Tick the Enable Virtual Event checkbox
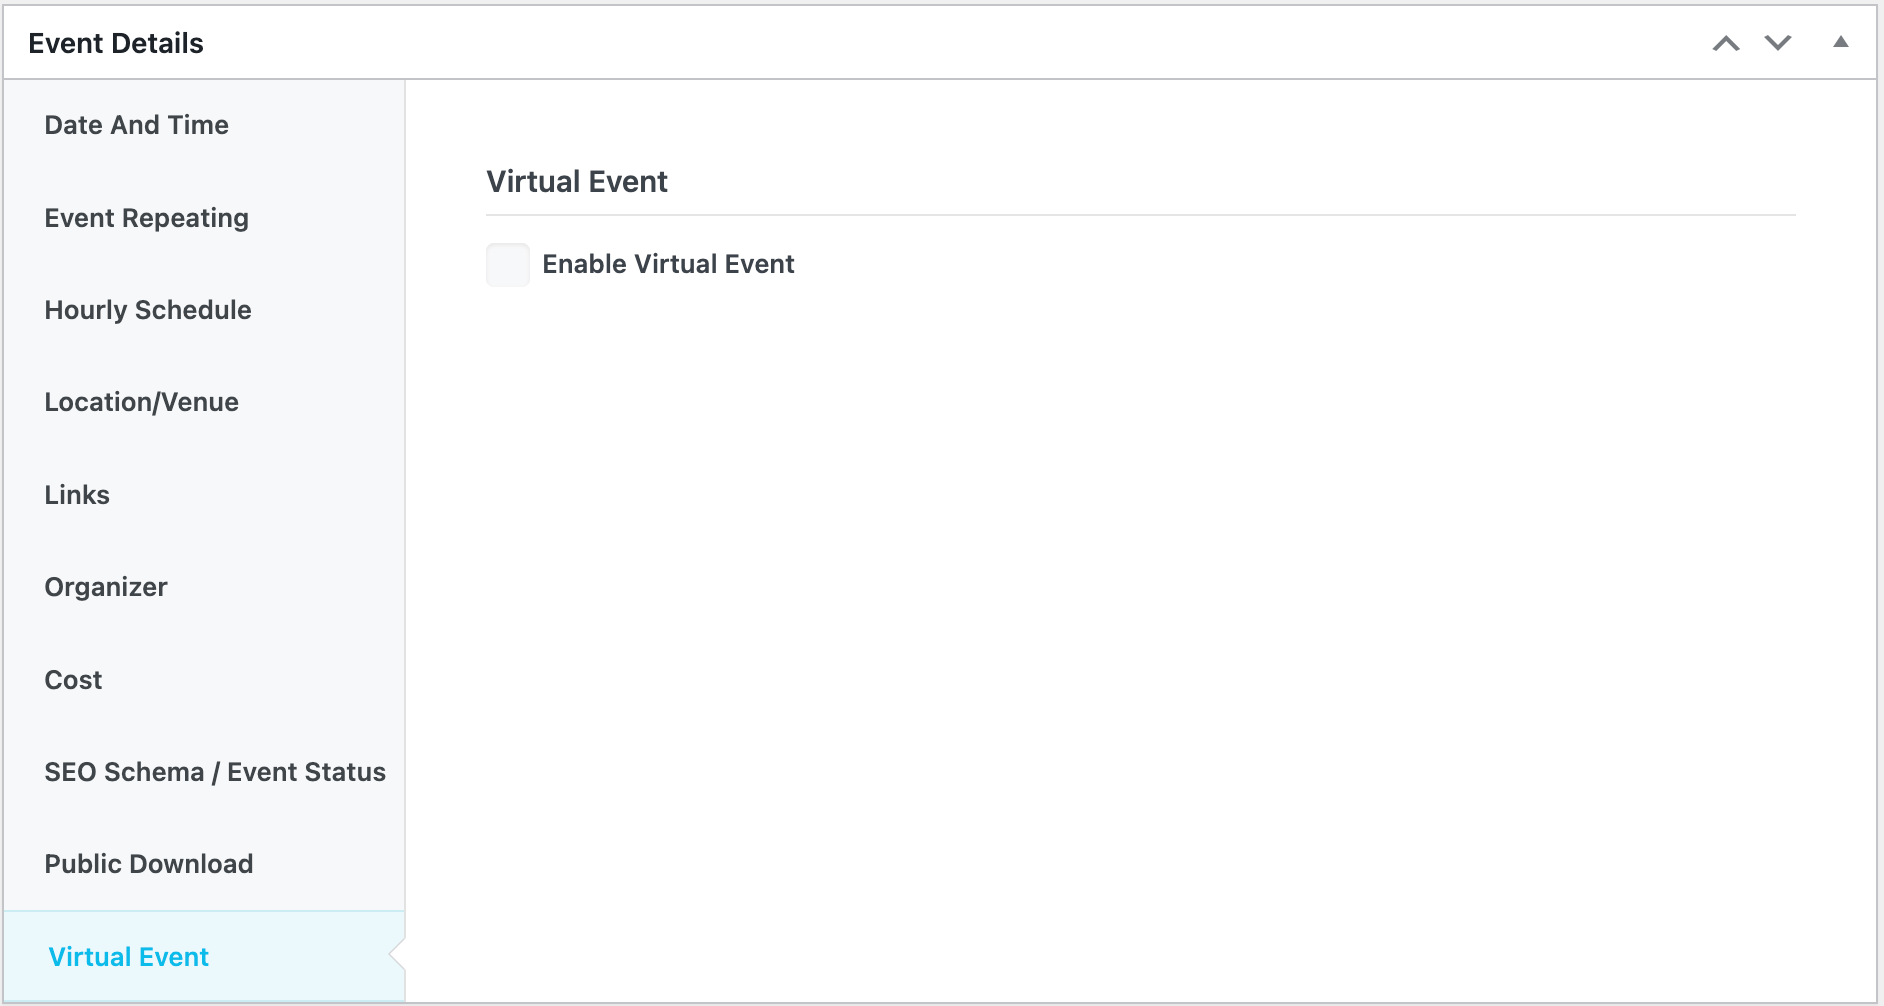The image size is (1884, 1006). [508, 265]
